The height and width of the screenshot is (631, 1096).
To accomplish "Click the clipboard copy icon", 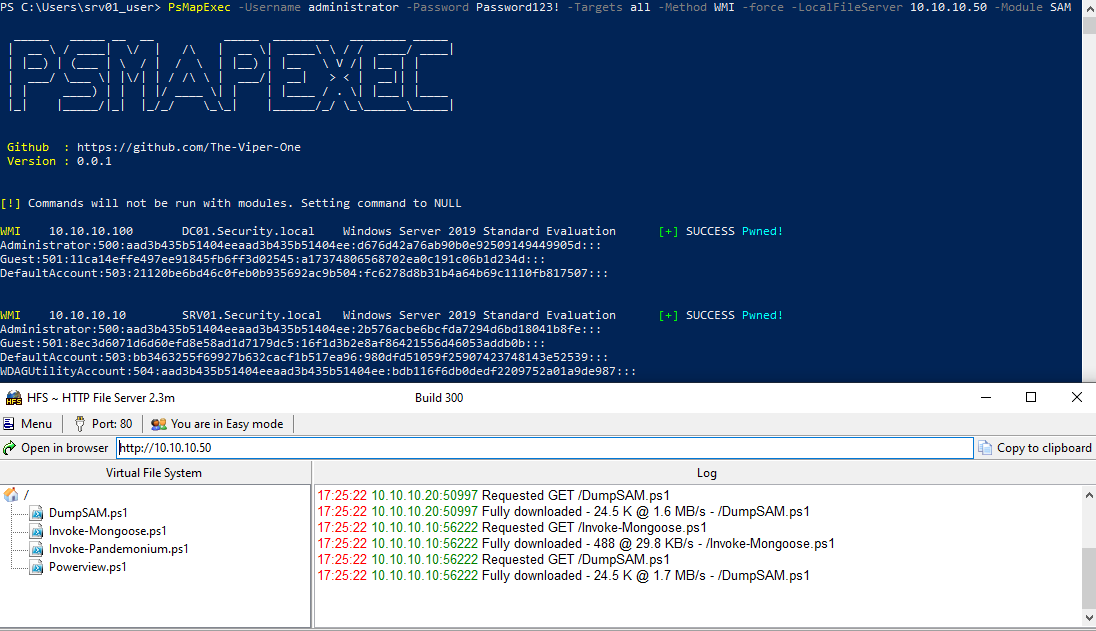I will (985, 448).
